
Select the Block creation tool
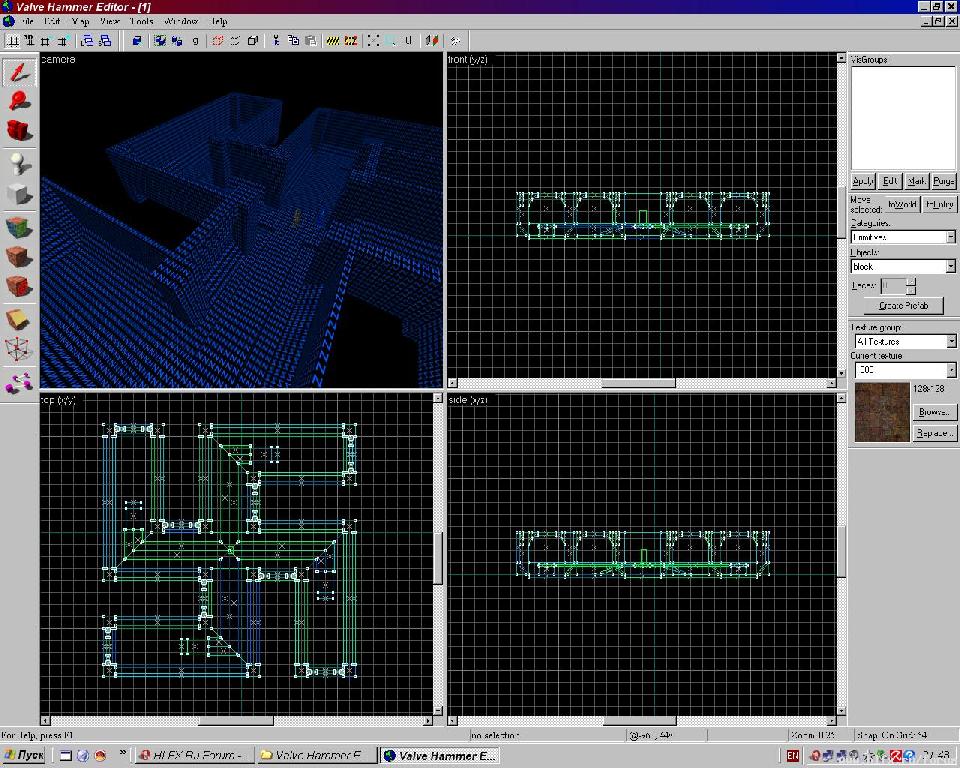tap(20, 194)
